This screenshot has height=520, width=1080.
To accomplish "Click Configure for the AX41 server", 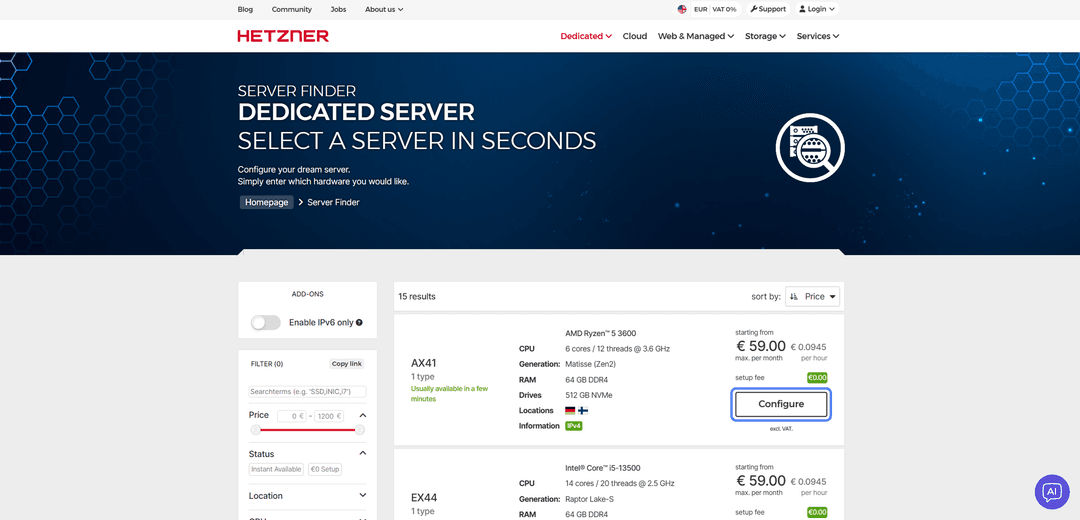I will 781,404.
